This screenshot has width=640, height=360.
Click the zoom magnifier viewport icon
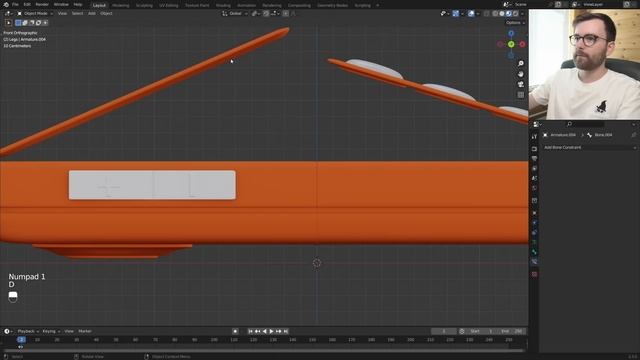(x=520, y=64)
